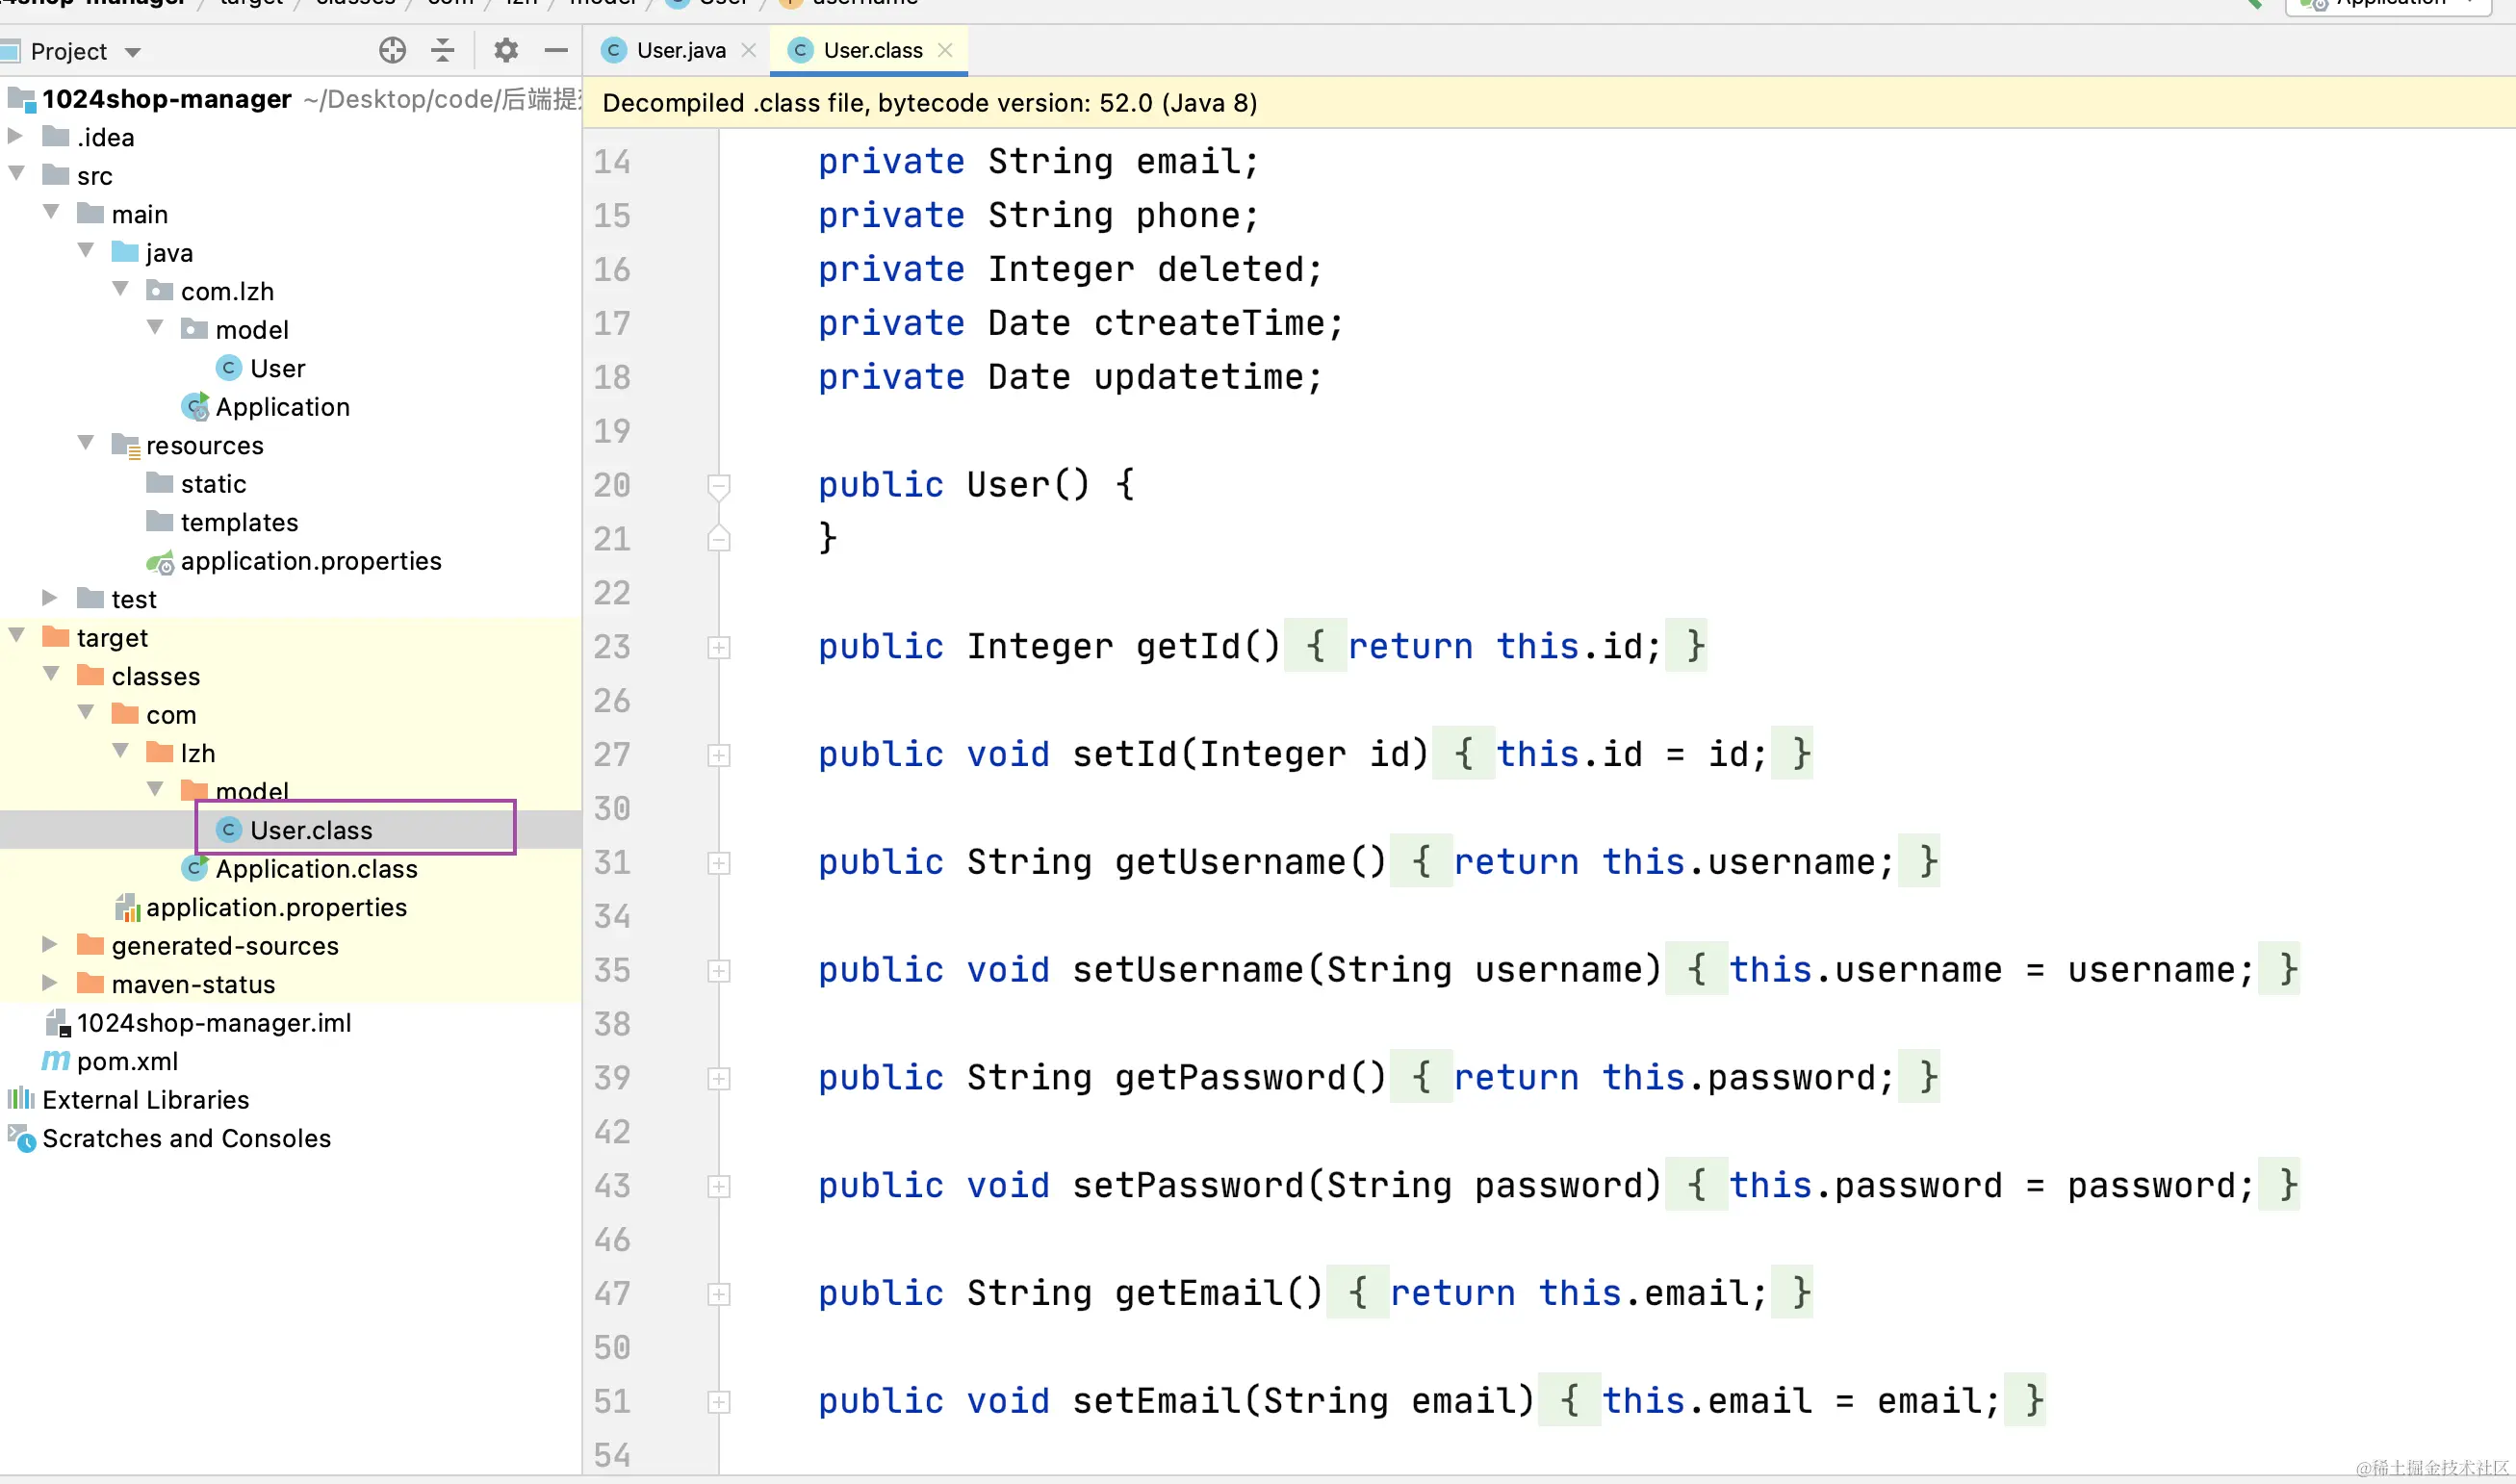The image size is (2516, 1484).
Task: Expand the setUsername method fold on line 35
Action: 719,971
